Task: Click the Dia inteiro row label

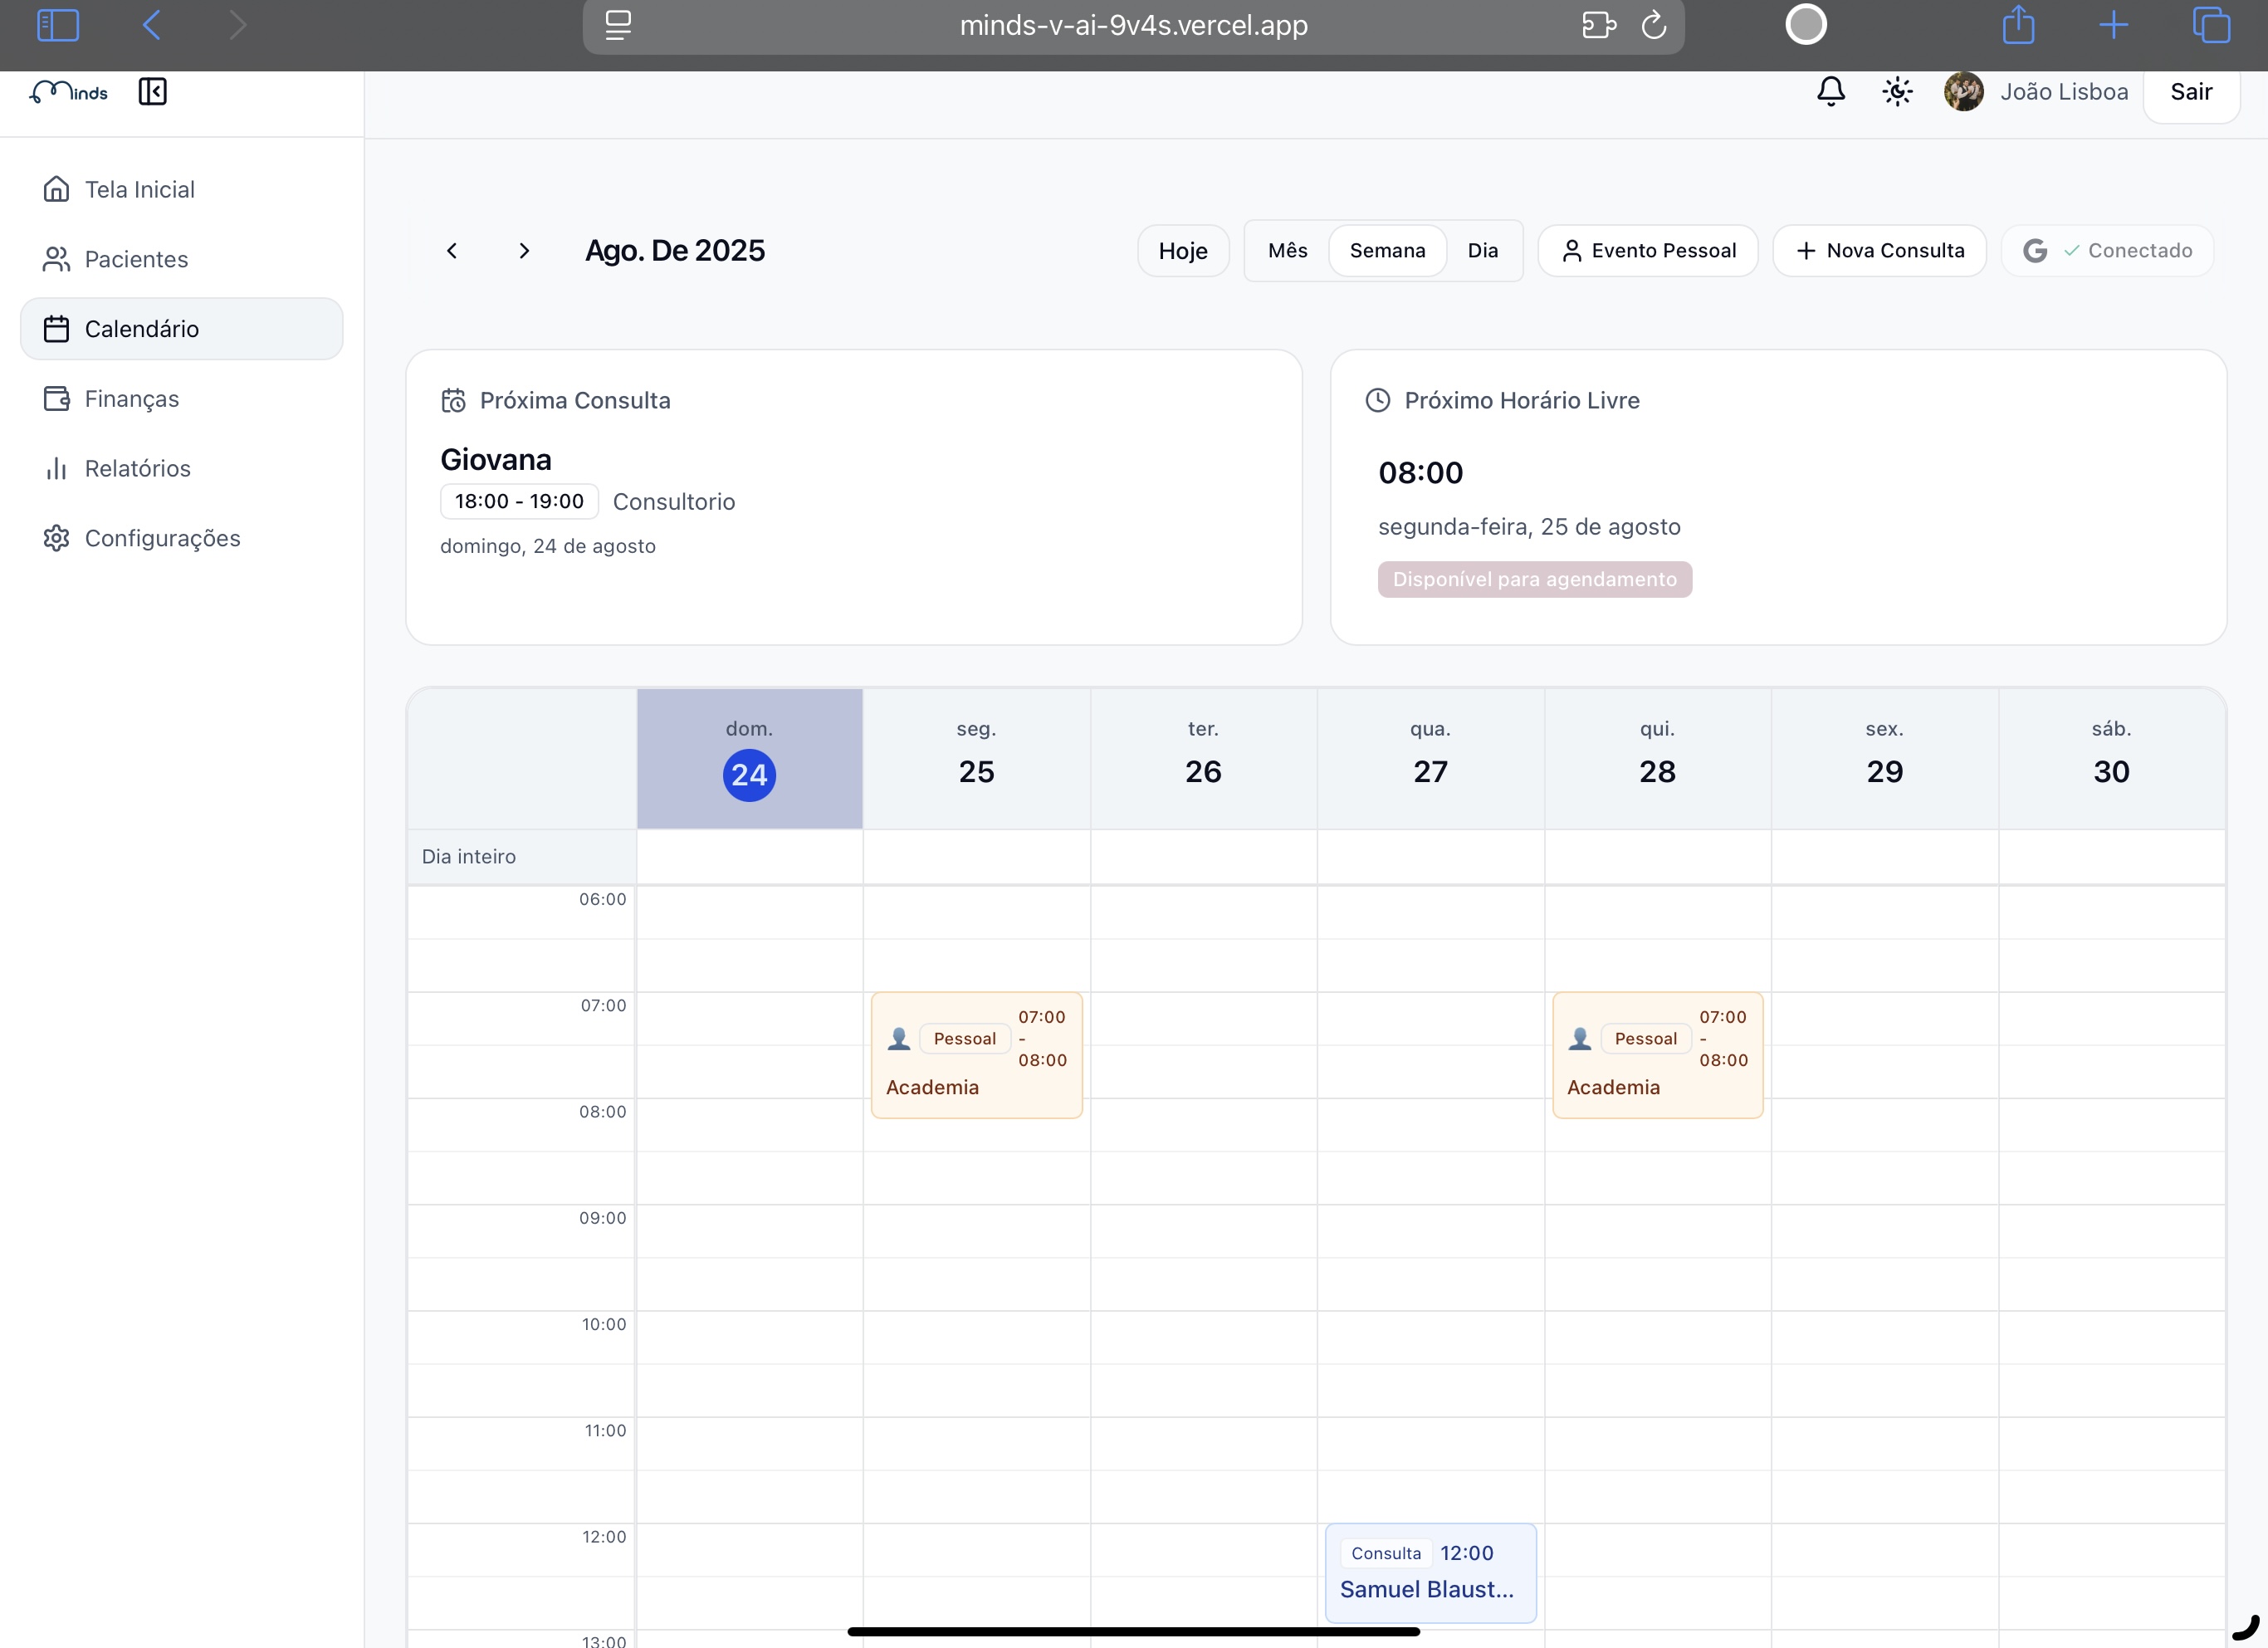Action: [x=469, y=857]
